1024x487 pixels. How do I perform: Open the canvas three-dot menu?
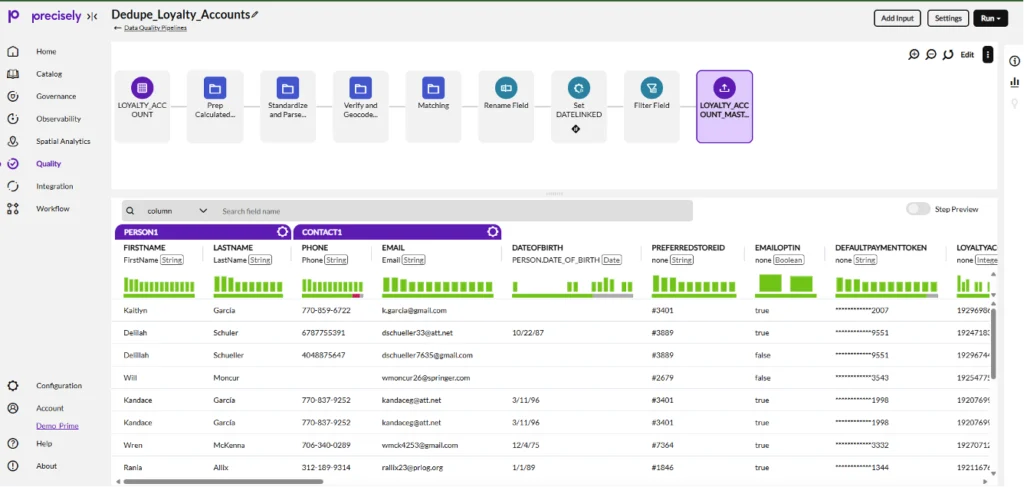pos(987,55)
